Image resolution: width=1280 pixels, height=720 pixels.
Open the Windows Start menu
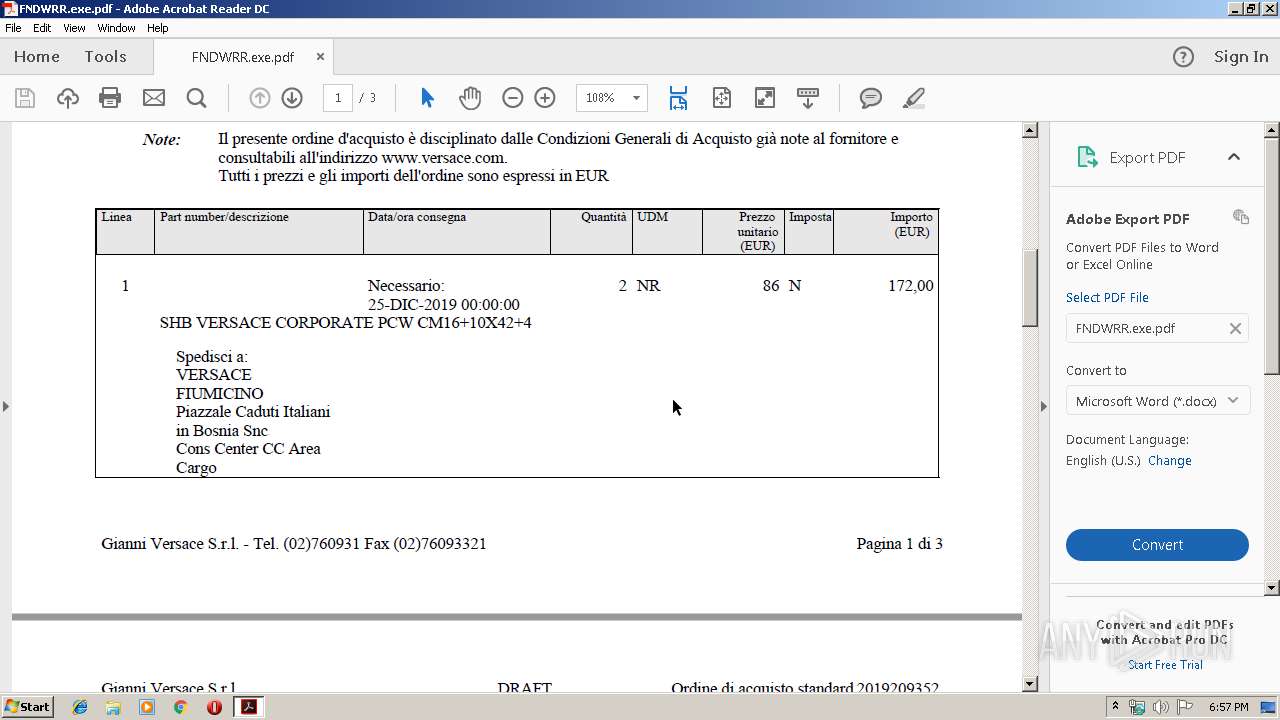point(27,707)
